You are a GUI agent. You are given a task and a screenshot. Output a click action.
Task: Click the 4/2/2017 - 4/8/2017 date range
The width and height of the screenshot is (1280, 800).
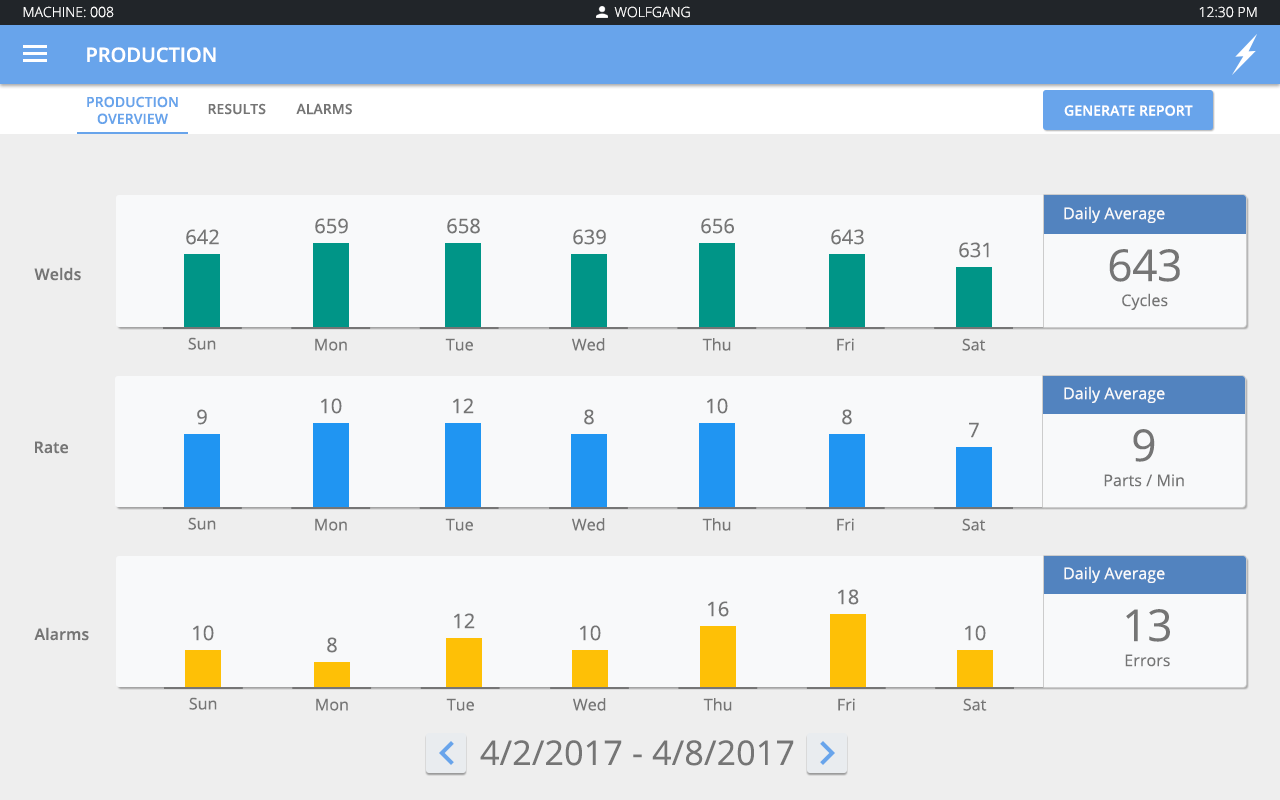636,753
